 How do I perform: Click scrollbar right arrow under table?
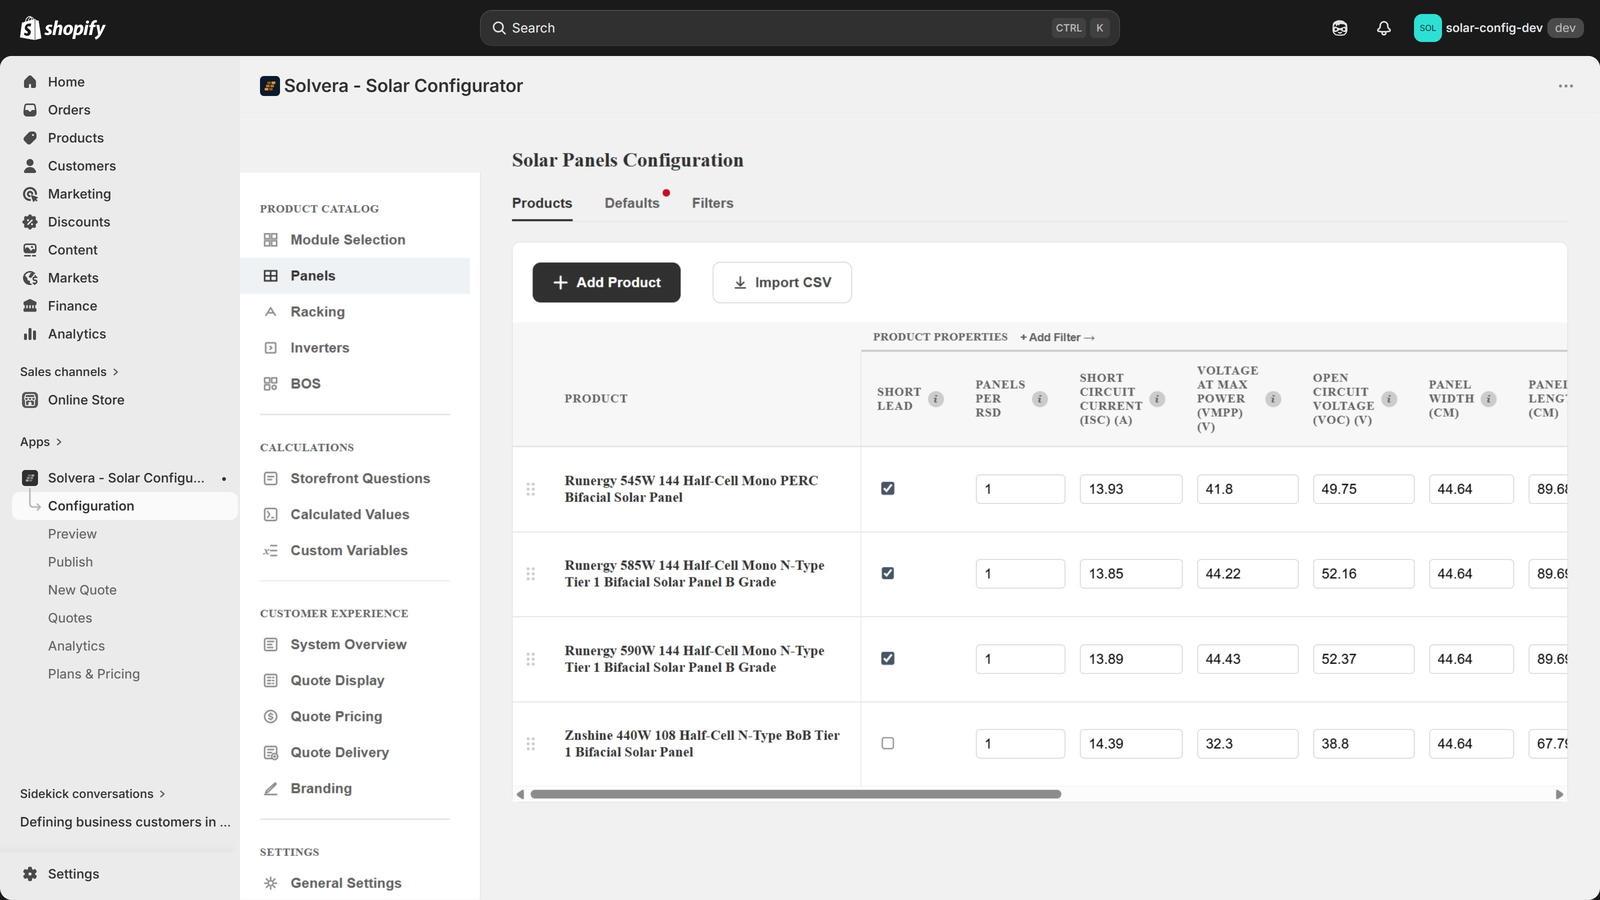(1559, 794)
